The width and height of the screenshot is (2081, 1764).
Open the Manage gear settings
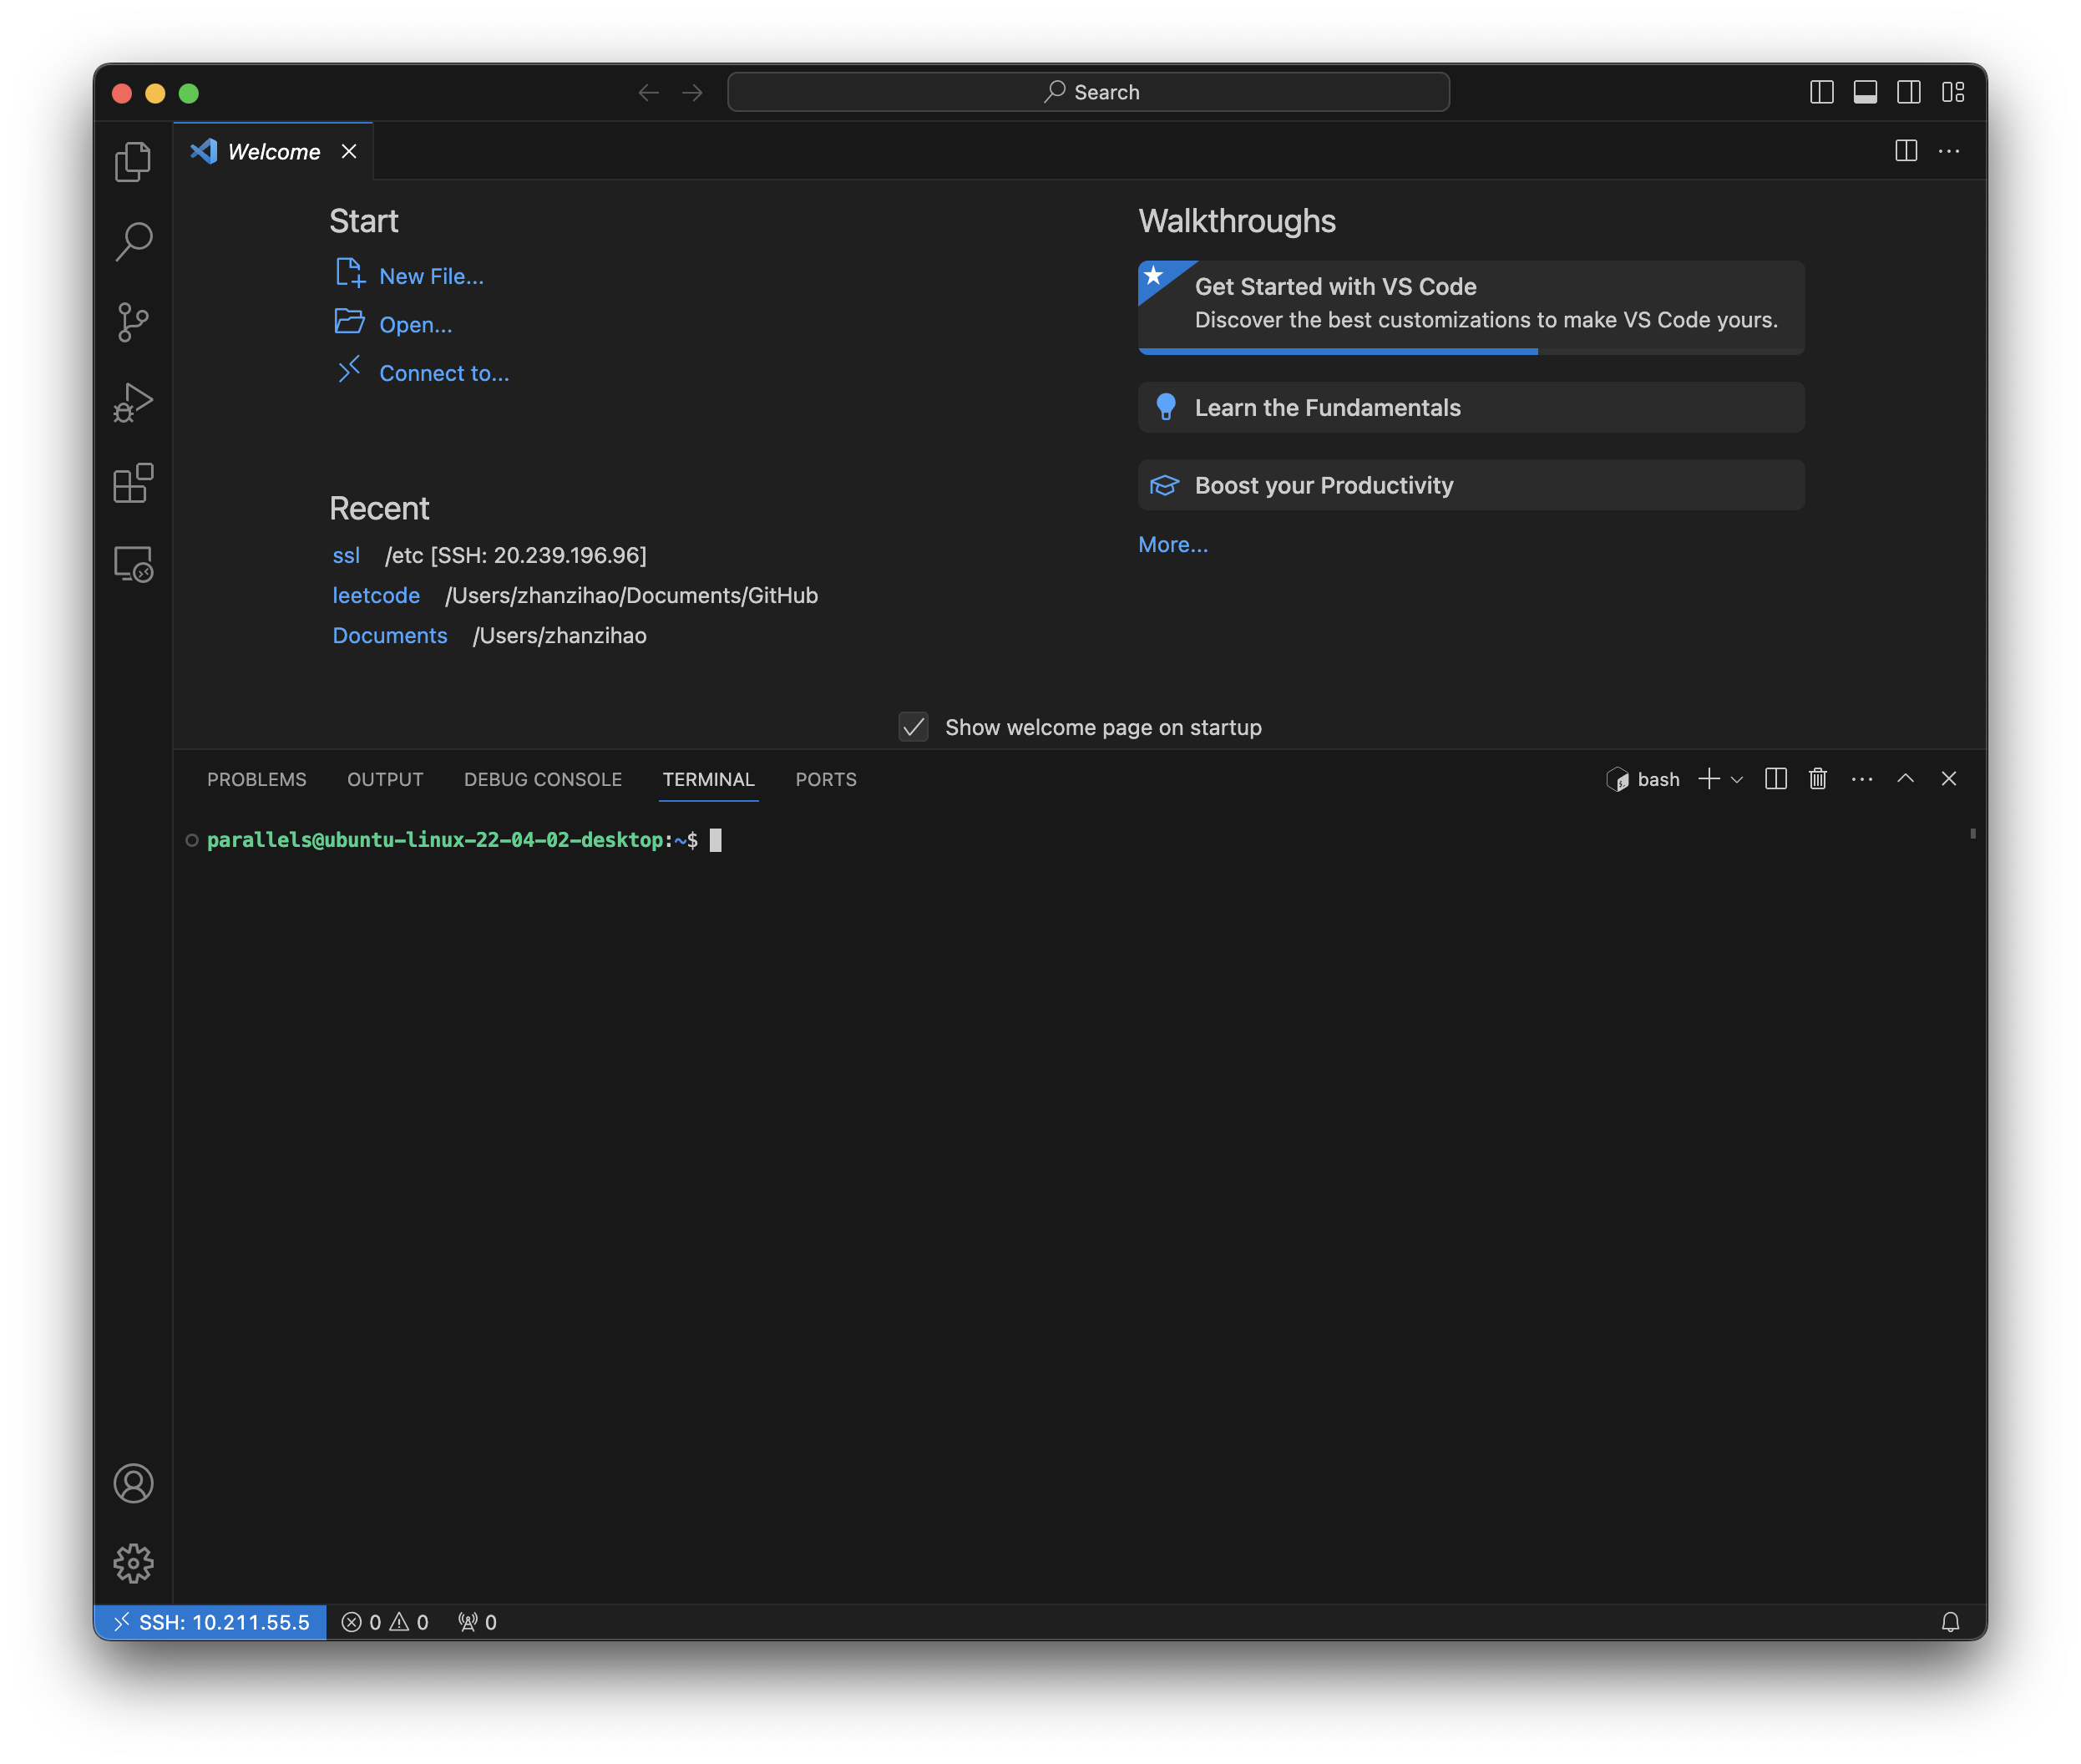click(x=133, y=1563)
